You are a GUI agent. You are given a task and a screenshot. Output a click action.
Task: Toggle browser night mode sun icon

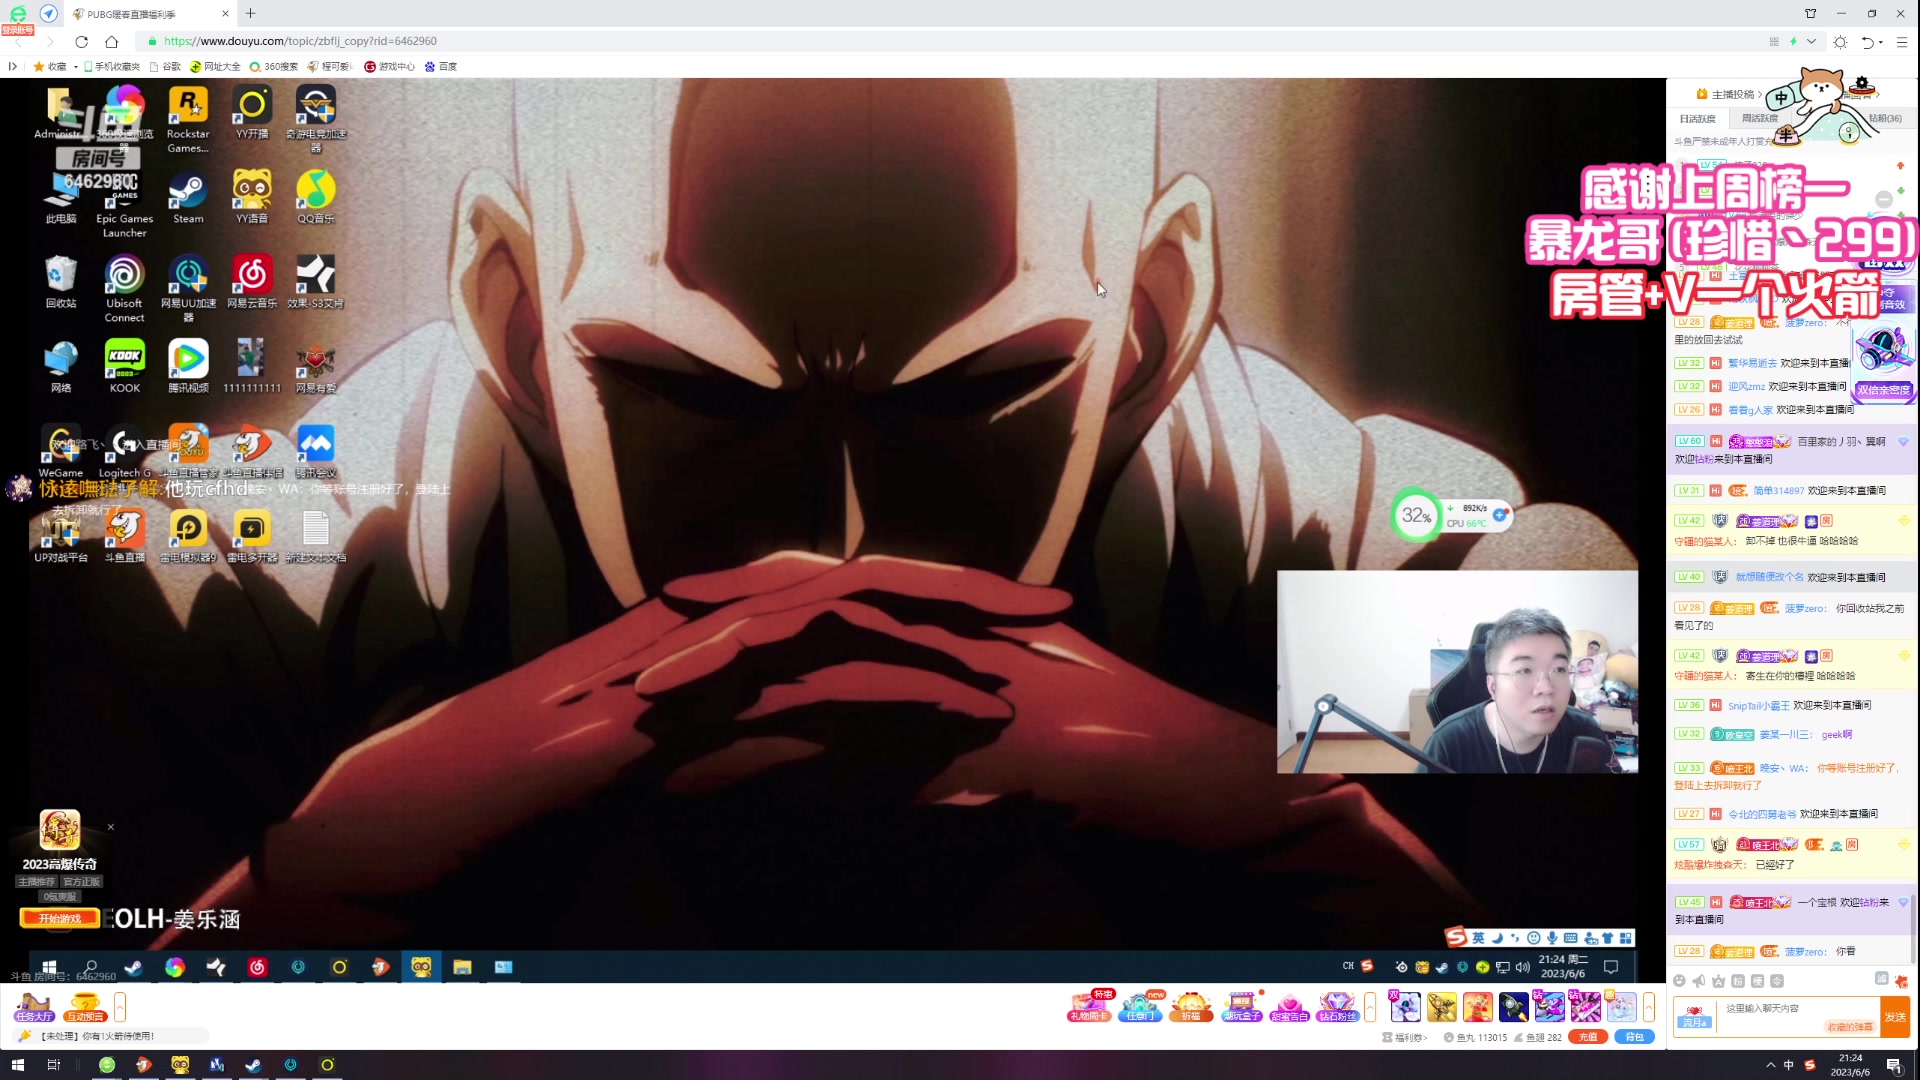point(1840,42)
